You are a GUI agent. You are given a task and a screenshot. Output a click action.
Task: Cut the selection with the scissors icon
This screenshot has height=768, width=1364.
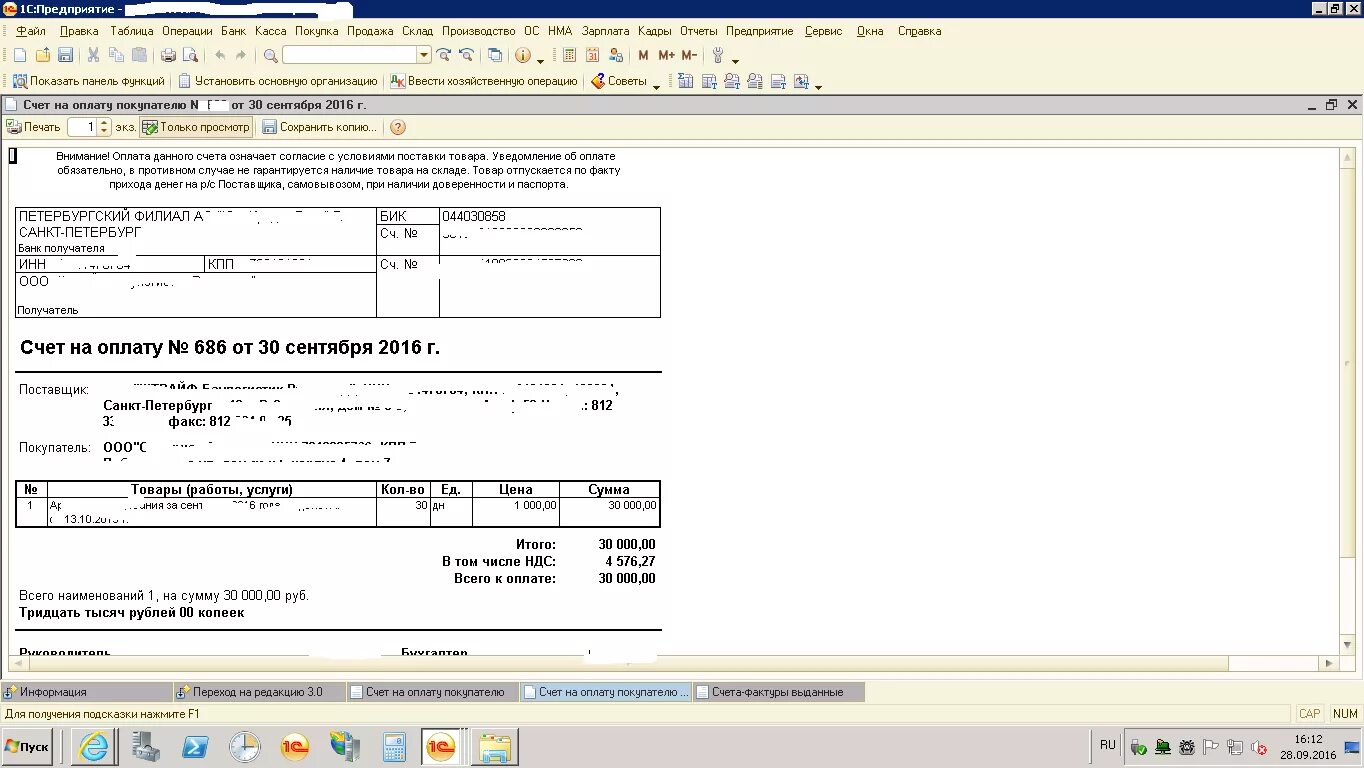[94, 56]
